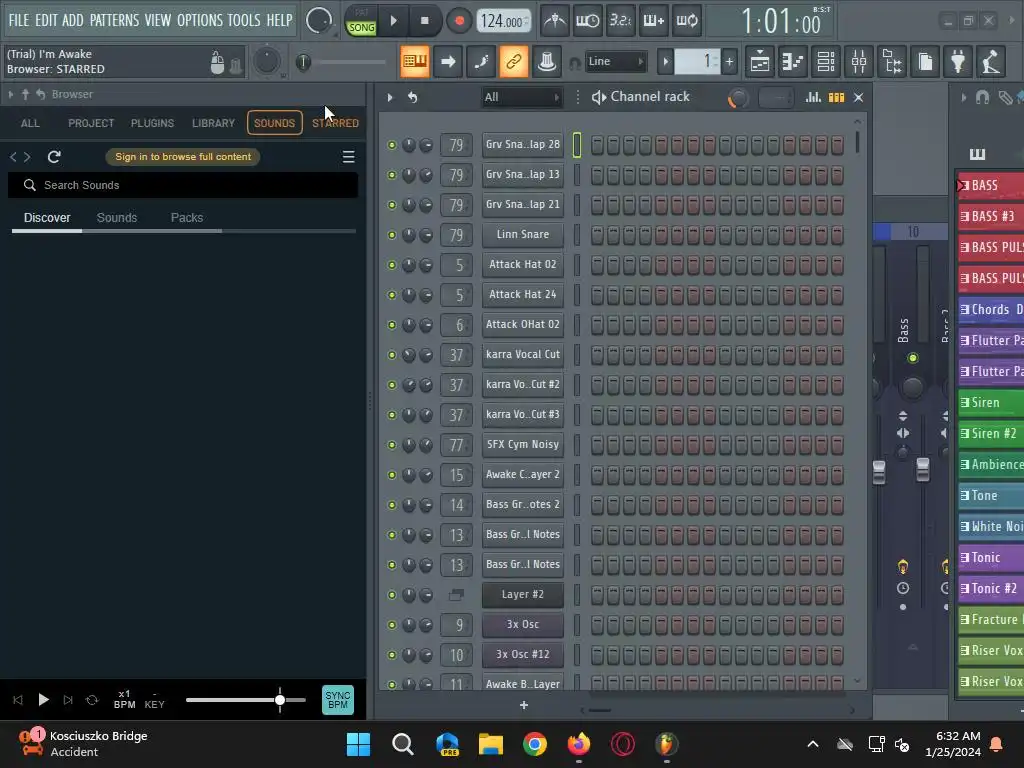Screen dimensions: 1024x768
Task: Expand the Channel rack menu arrow
Action: (390, 97)
